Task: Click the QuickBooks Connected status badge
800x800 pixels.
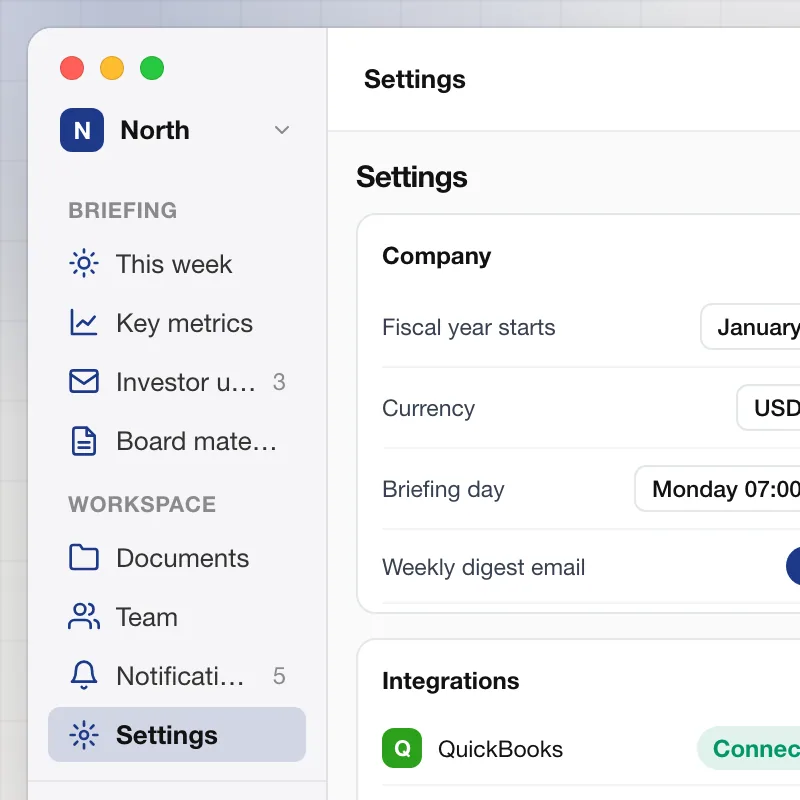Action: [748, 748]
